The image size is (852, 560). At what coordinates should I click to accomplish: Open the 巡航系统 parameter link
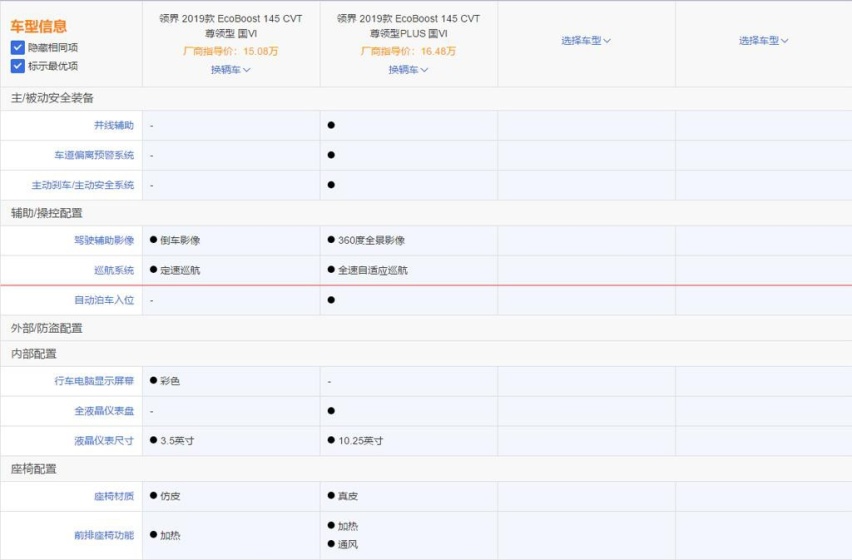pos(114,270)
